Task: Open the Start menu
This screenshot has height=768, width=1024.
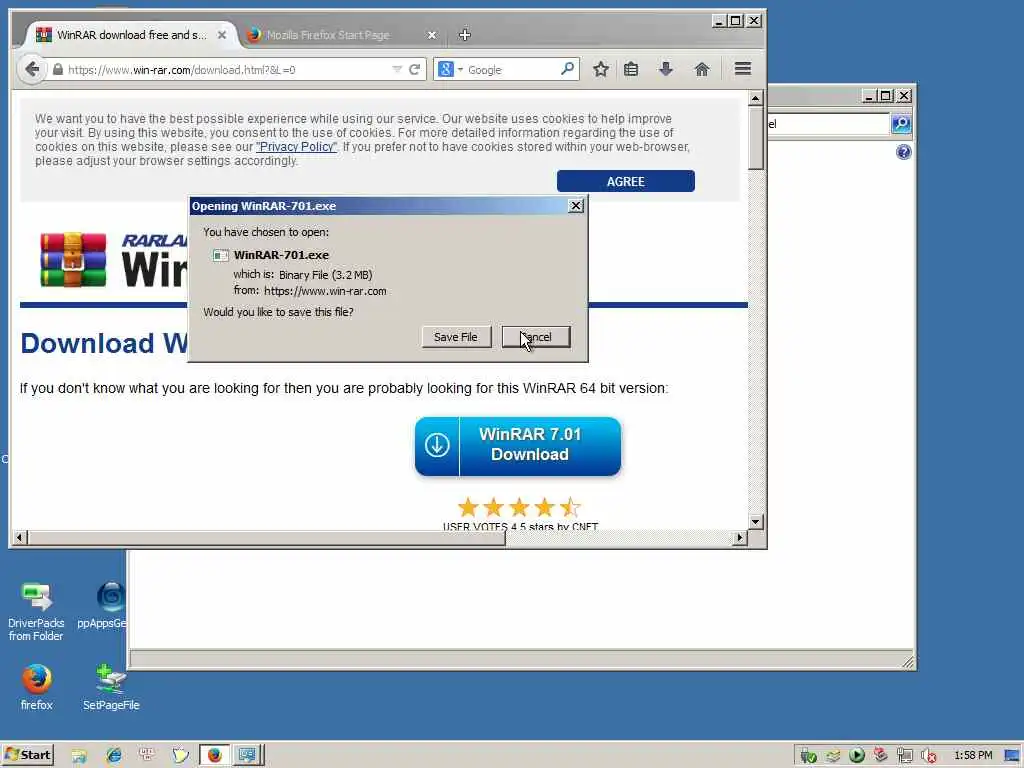Action: pyautogui.click(x=27, y=755)
